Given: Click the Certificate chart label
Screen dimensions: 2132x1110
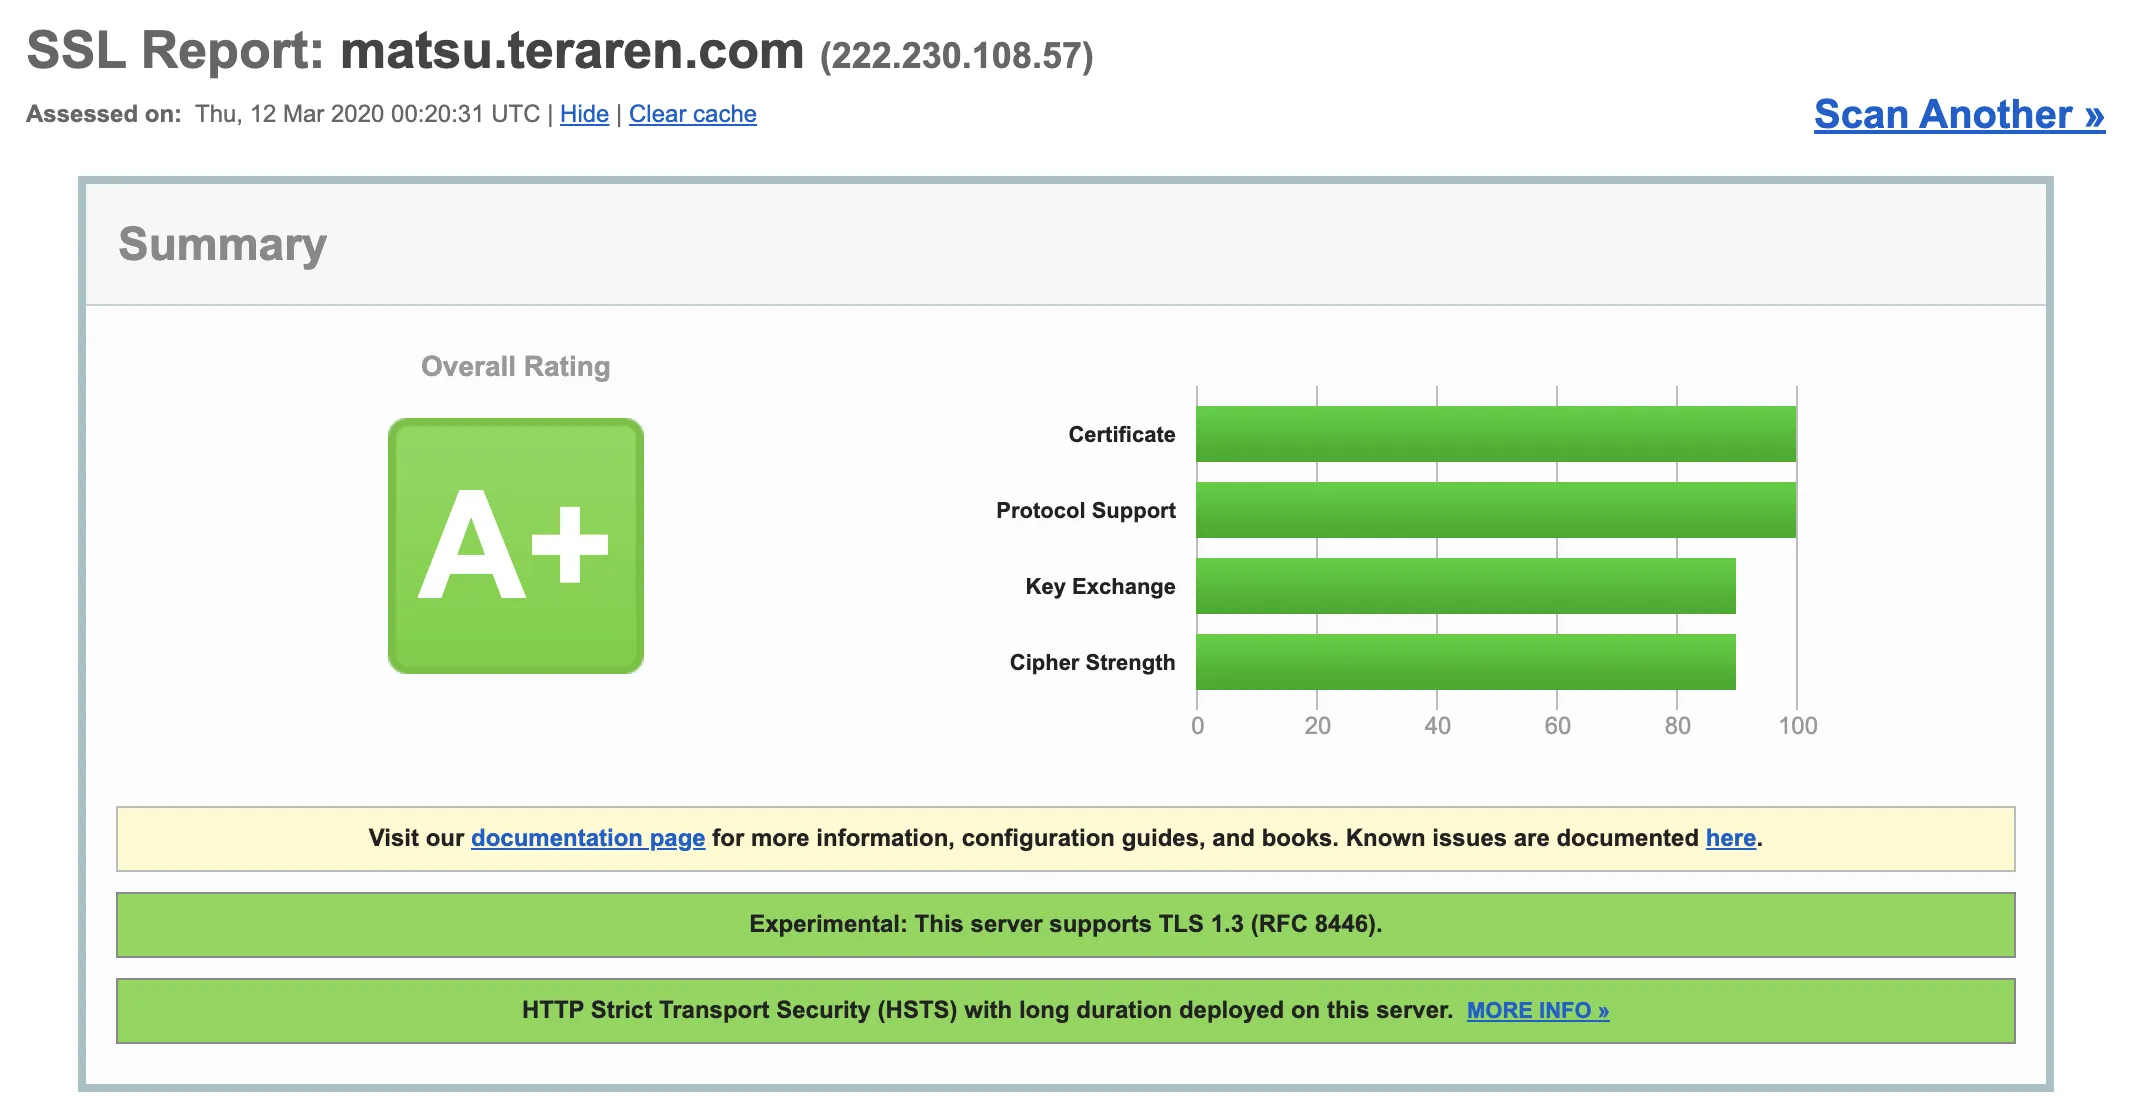Looking at the screenshot, I should [x=1121, y=434].
